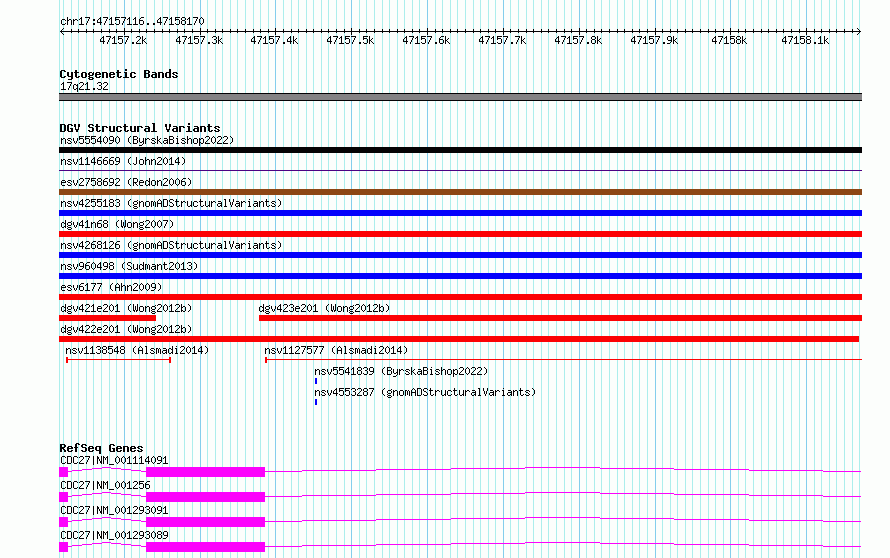Select the large magenta exon of NM_001293089

[x=205, y=547]
